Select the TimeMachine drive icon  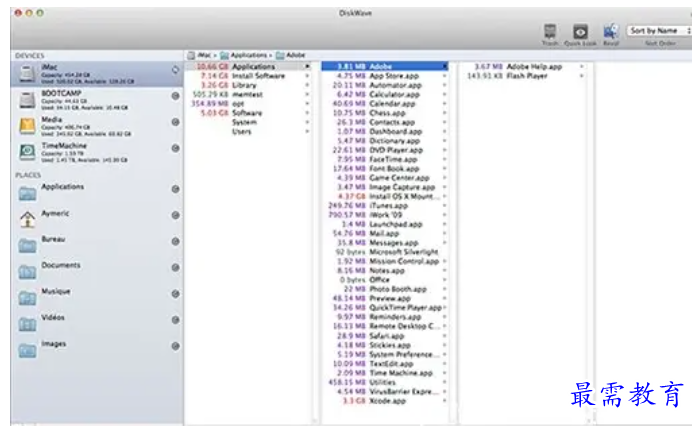point(27,152)
